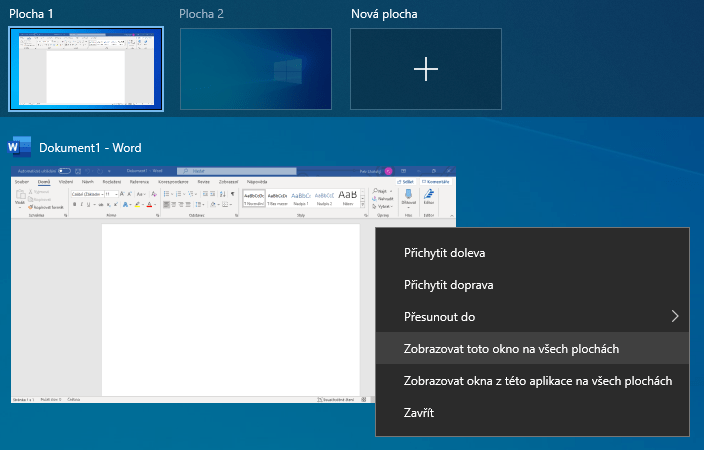Screen dimensions: 704x450
Task: Select Přichytit doleva from context menu
Action: (444, 253)
